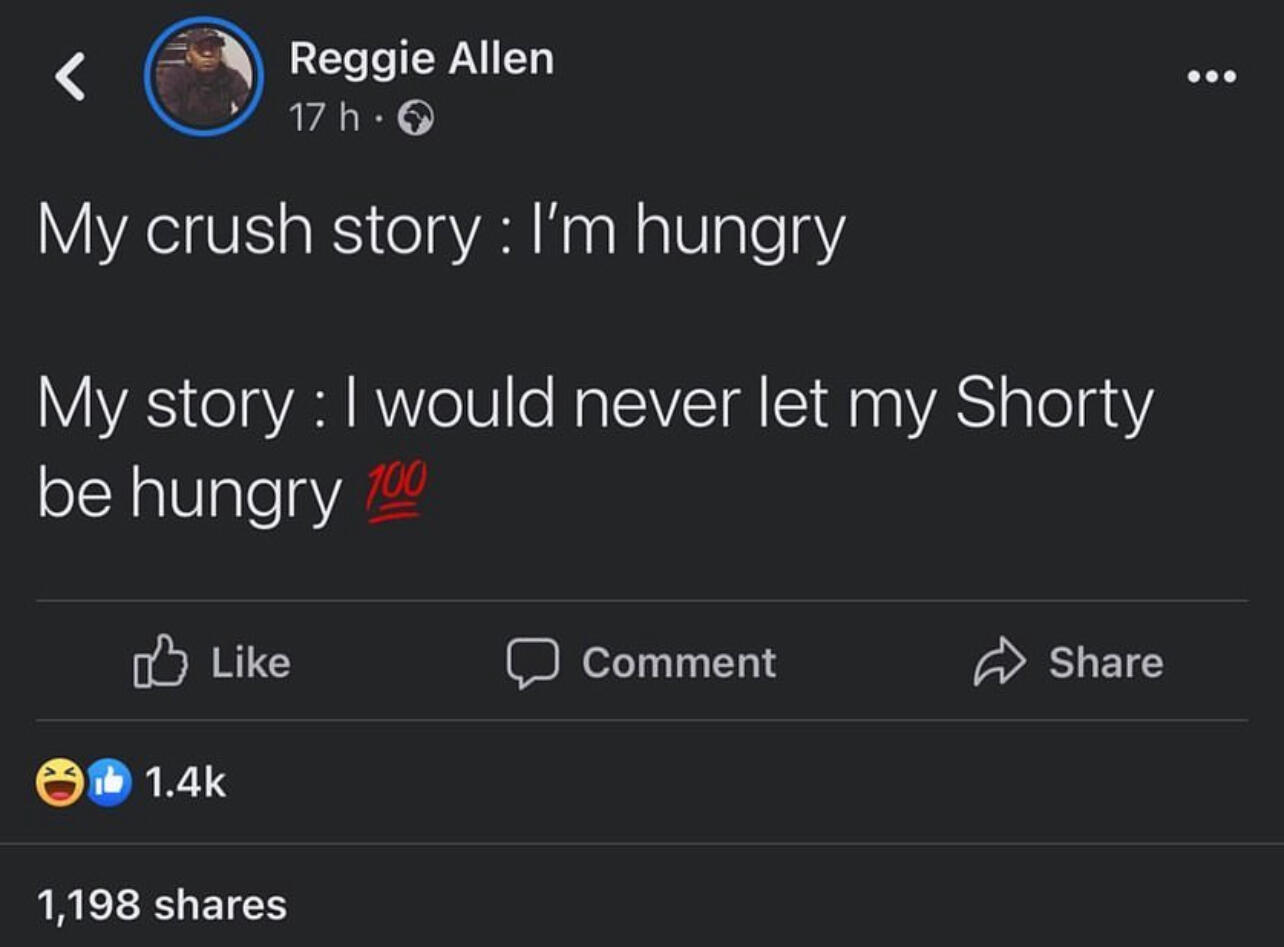Click the "My crush story : I'm hungry" line

point(441,231)
